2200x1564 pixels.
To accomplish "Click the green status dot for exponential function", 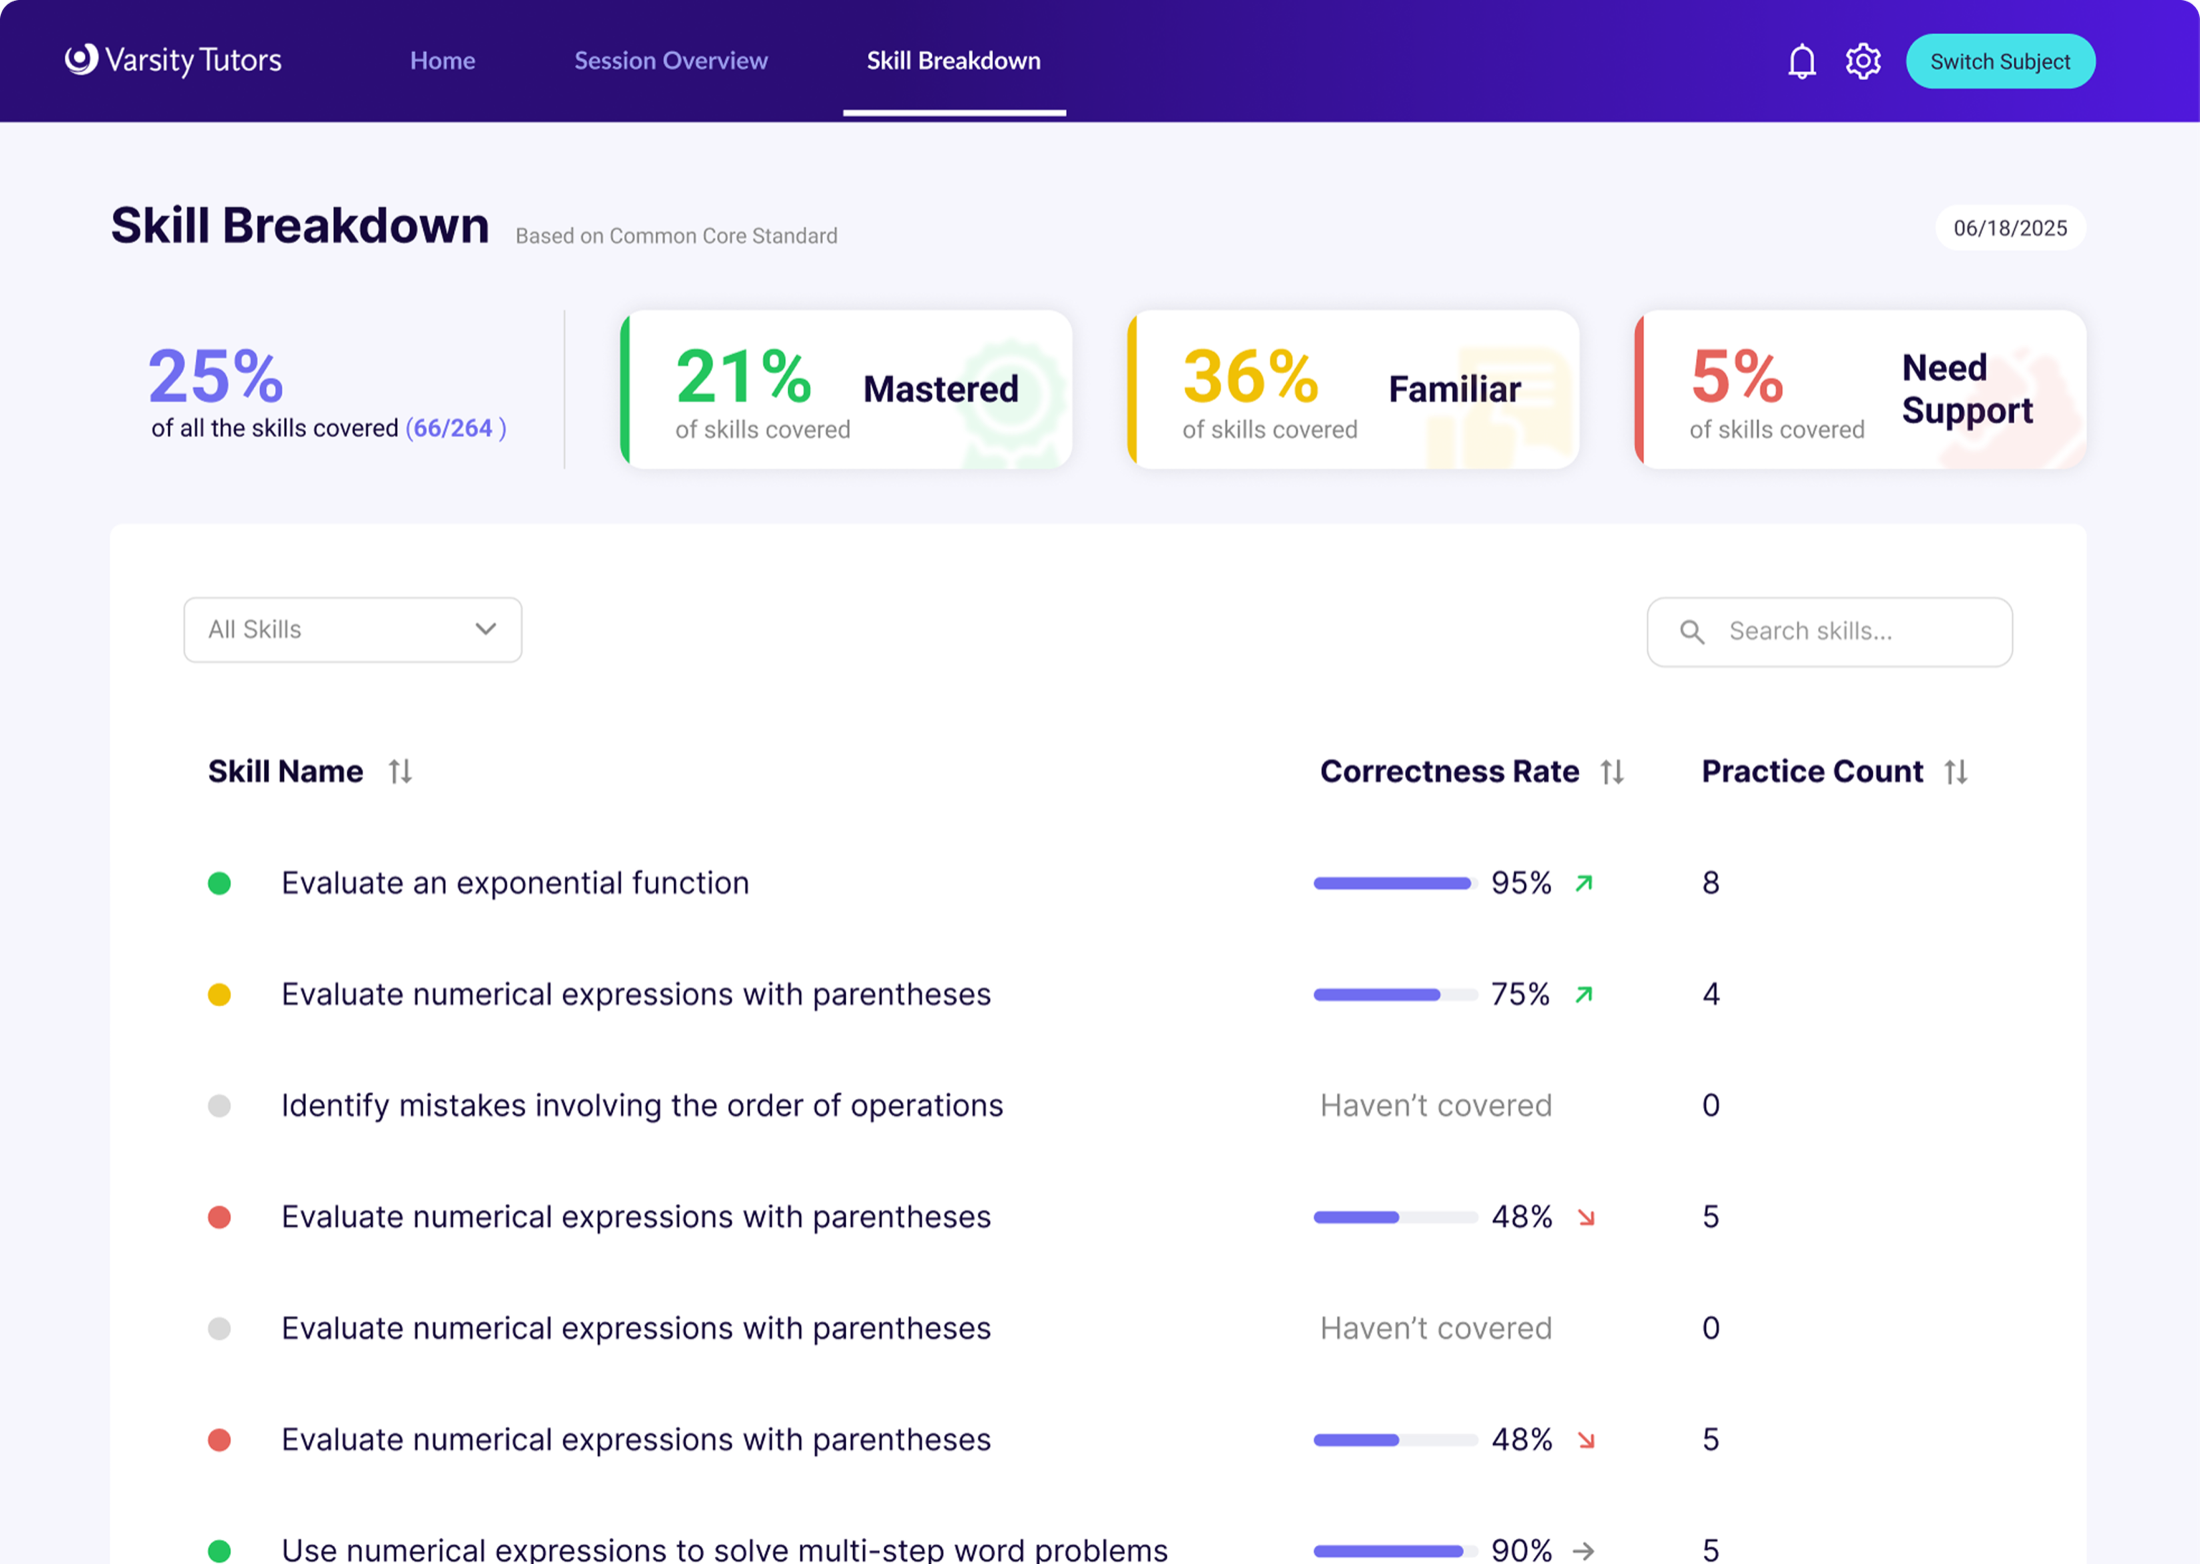I will tap(219, 883).
